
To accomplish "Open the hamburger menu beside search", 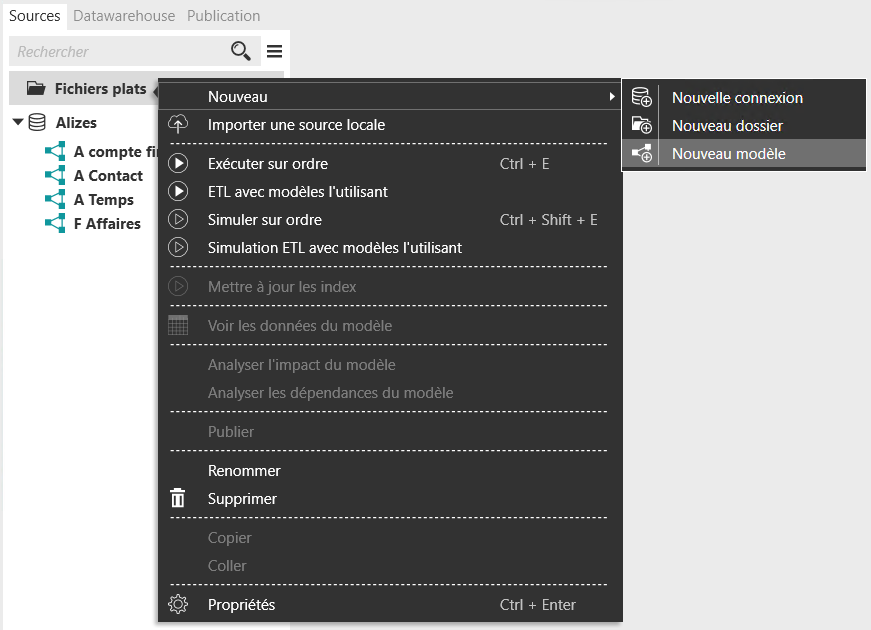I will [x=274, y=51].
